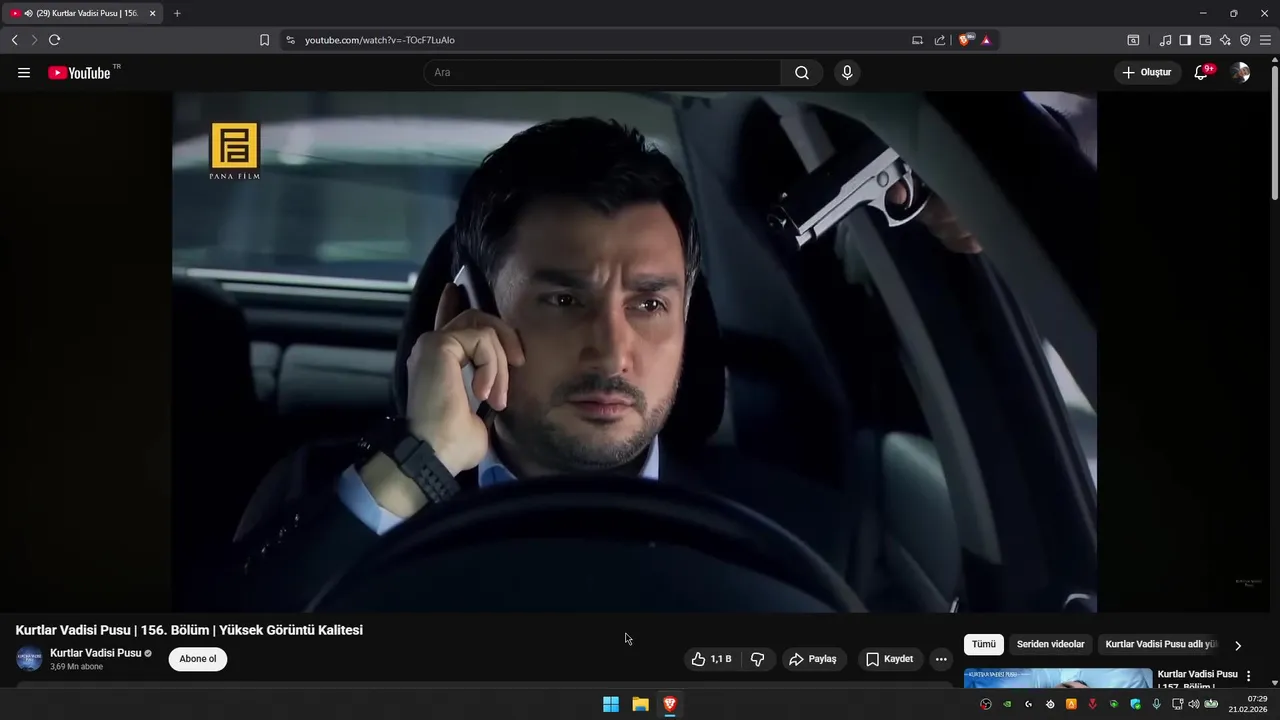Image resolution: width=1280 pixels, height=720 pixels.
Task: Select the Seriden videolar chip
Action: click(x=1050, y=644)
